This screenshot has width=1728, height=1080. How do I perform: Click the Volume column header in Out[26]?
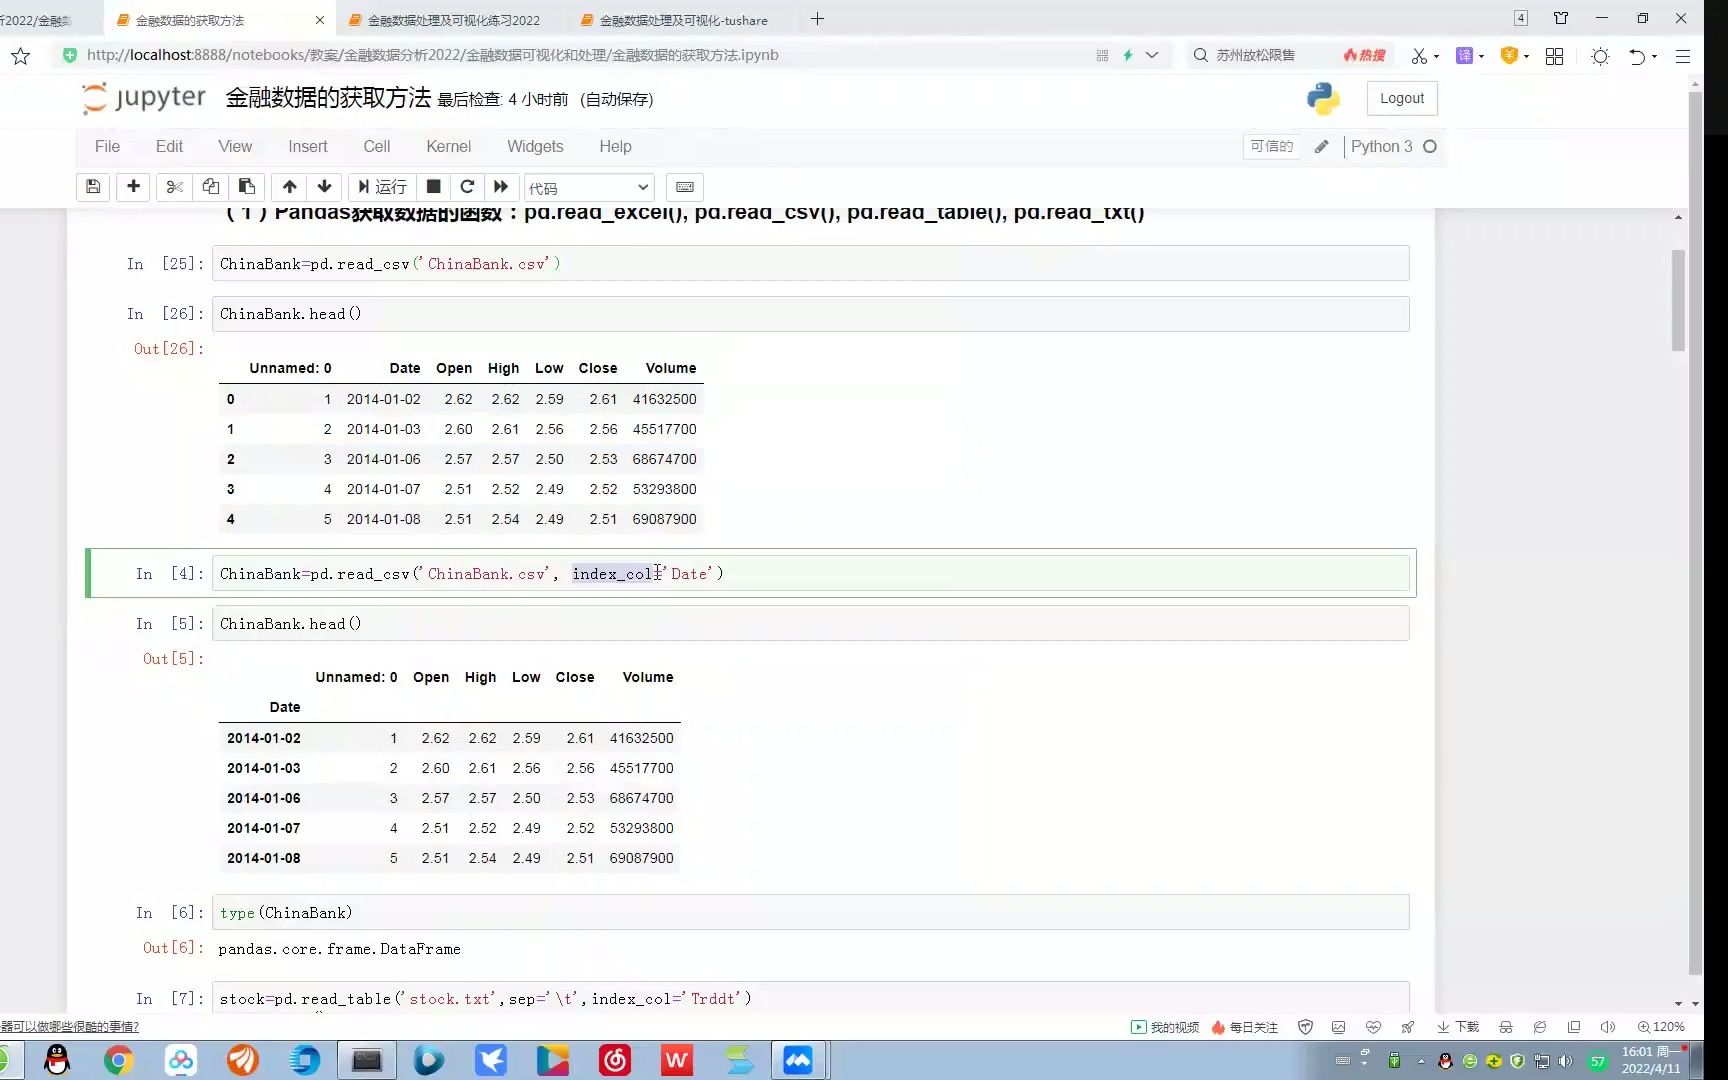tap(670, 368)
